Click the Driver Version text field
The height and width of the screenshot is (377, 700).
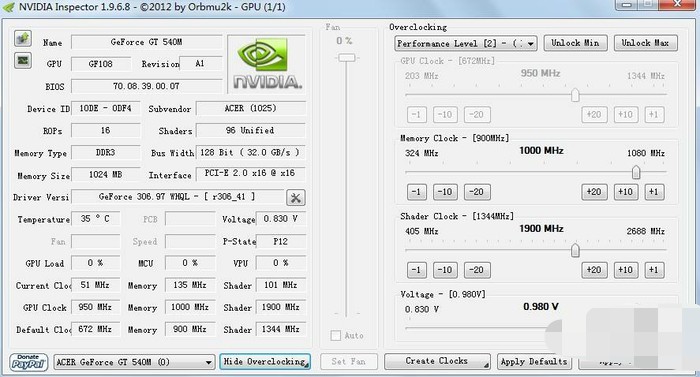click(x=178, y=197)
